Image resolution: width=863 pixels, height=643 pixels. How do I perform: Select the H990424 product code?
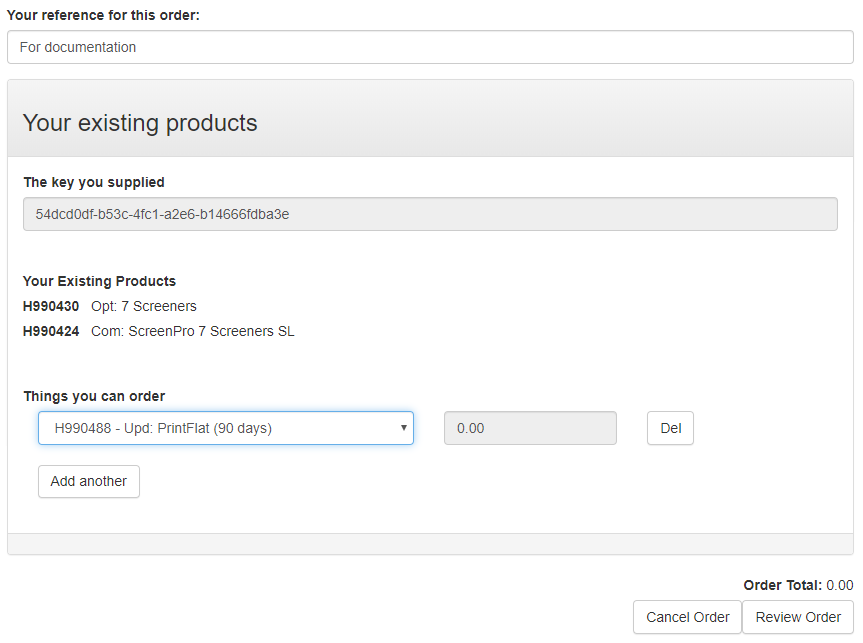point(51,331)
